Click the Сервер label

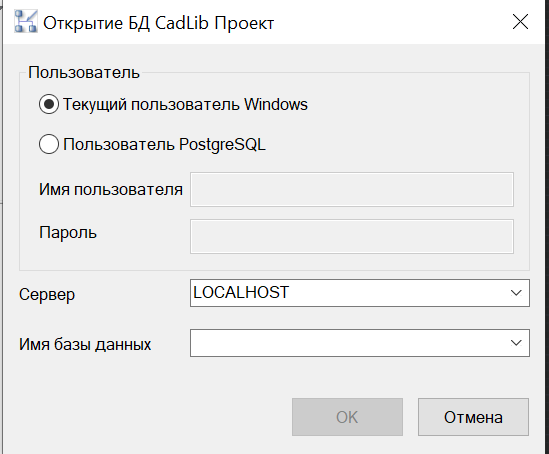47,295
